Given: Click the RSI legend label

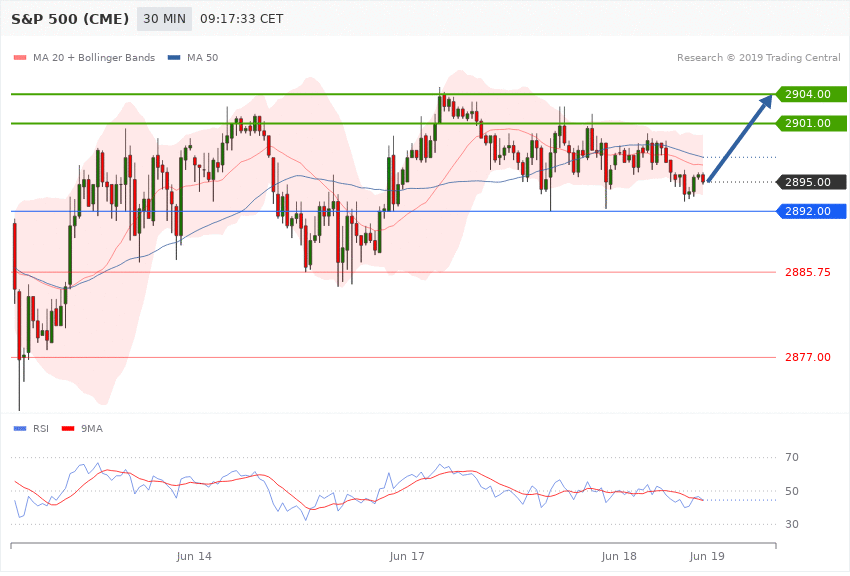Looking at the screenshot, I should 41,429.
